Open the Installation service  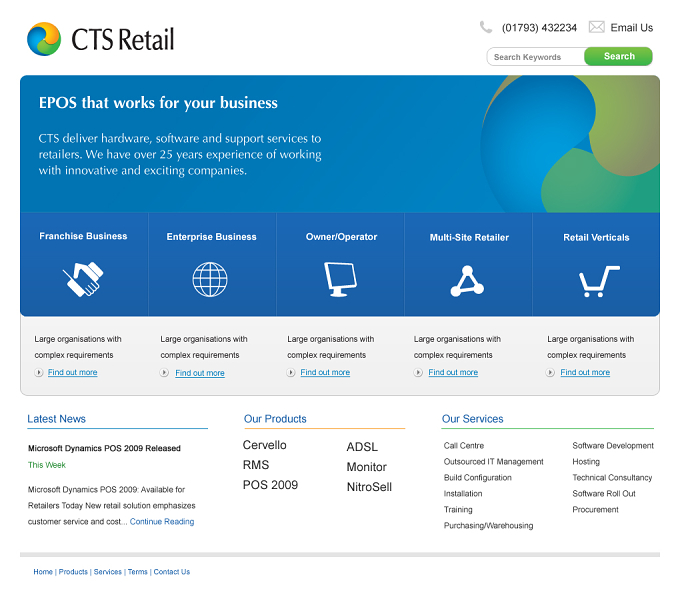tap(463, 494)
